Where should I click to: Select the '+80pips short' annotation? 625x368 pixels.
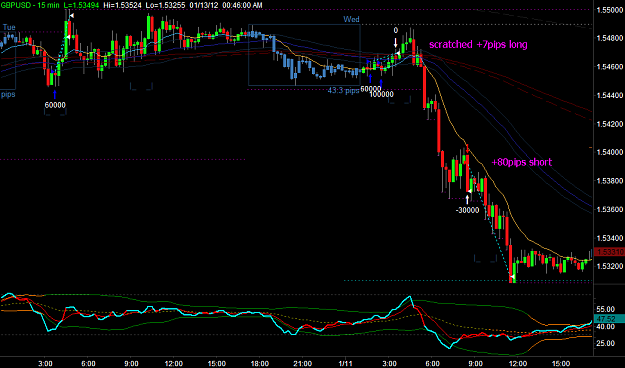(521, 162)
